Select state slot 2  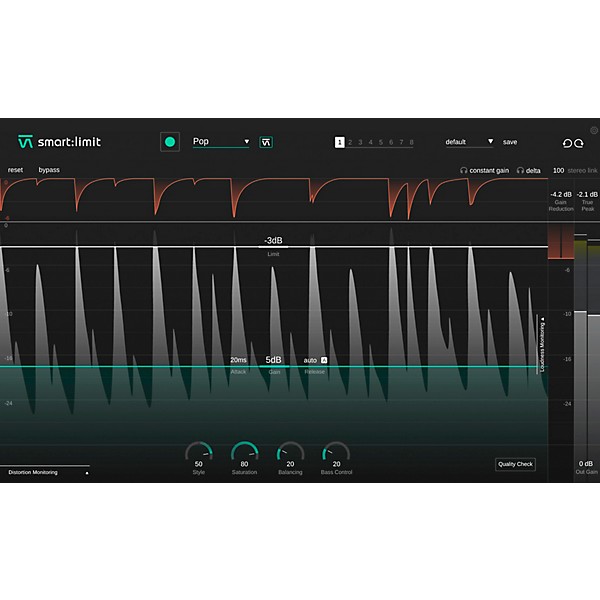click(350, 142)
